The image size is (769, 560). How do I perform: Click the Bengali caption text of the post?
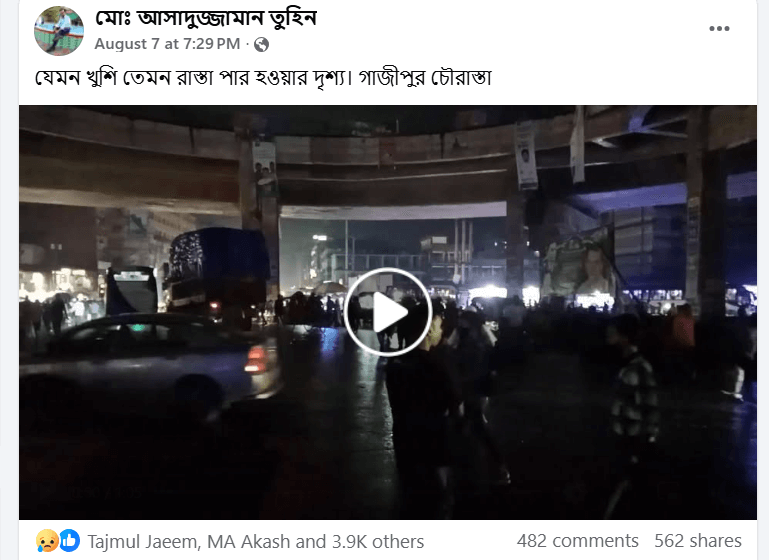coord(263,78)
